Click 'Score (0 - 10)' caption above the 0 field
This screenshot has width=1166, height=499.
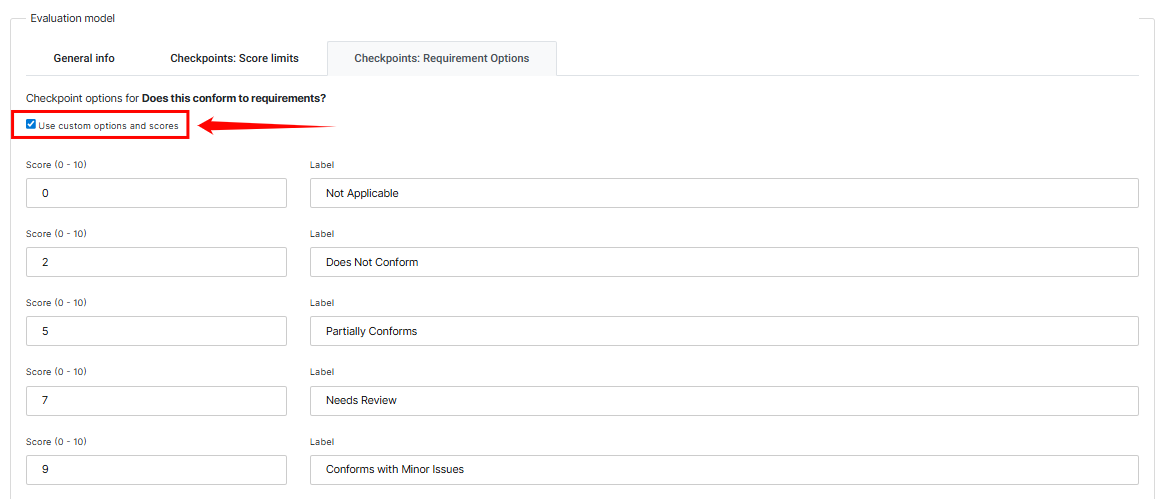point(56,164)
